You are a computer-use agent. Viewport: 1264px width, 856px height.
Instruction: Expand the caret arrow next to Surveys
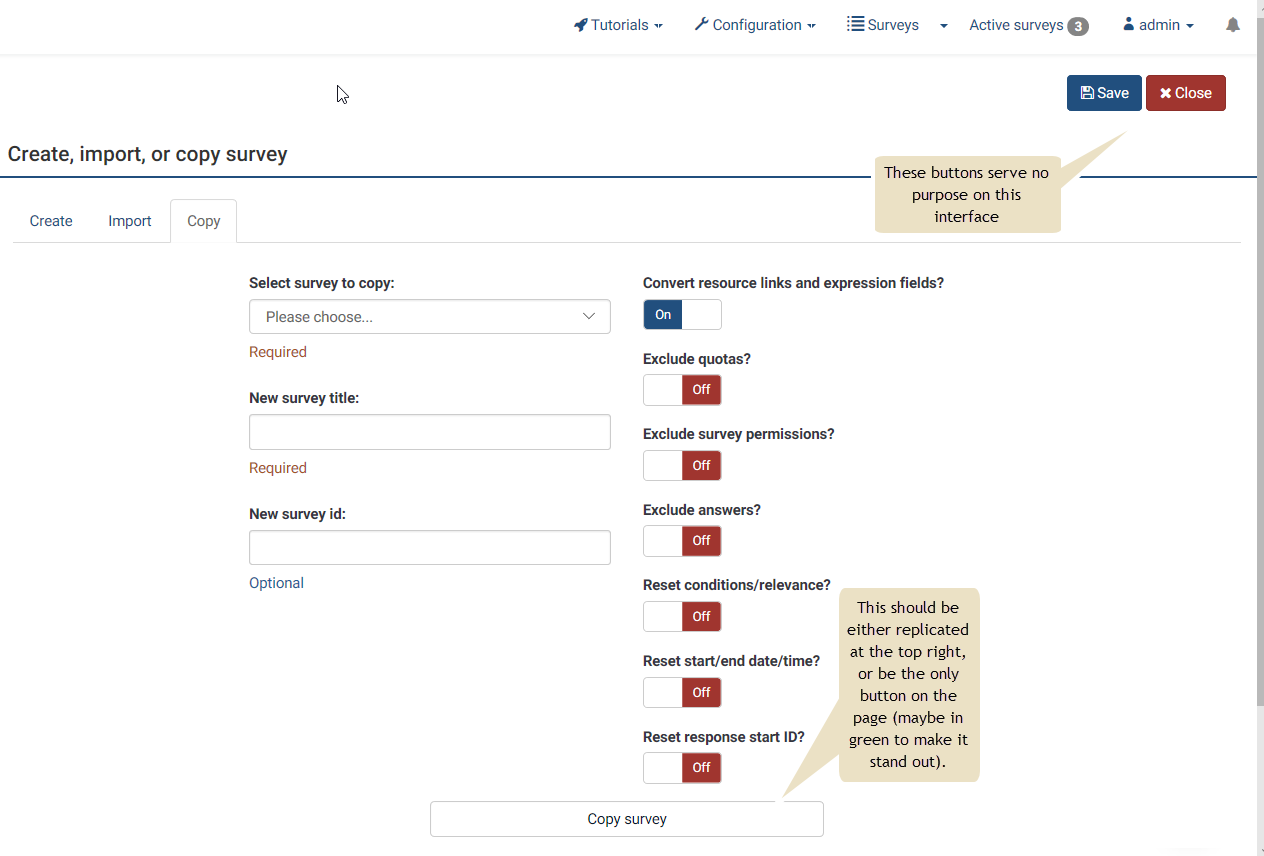944,26
